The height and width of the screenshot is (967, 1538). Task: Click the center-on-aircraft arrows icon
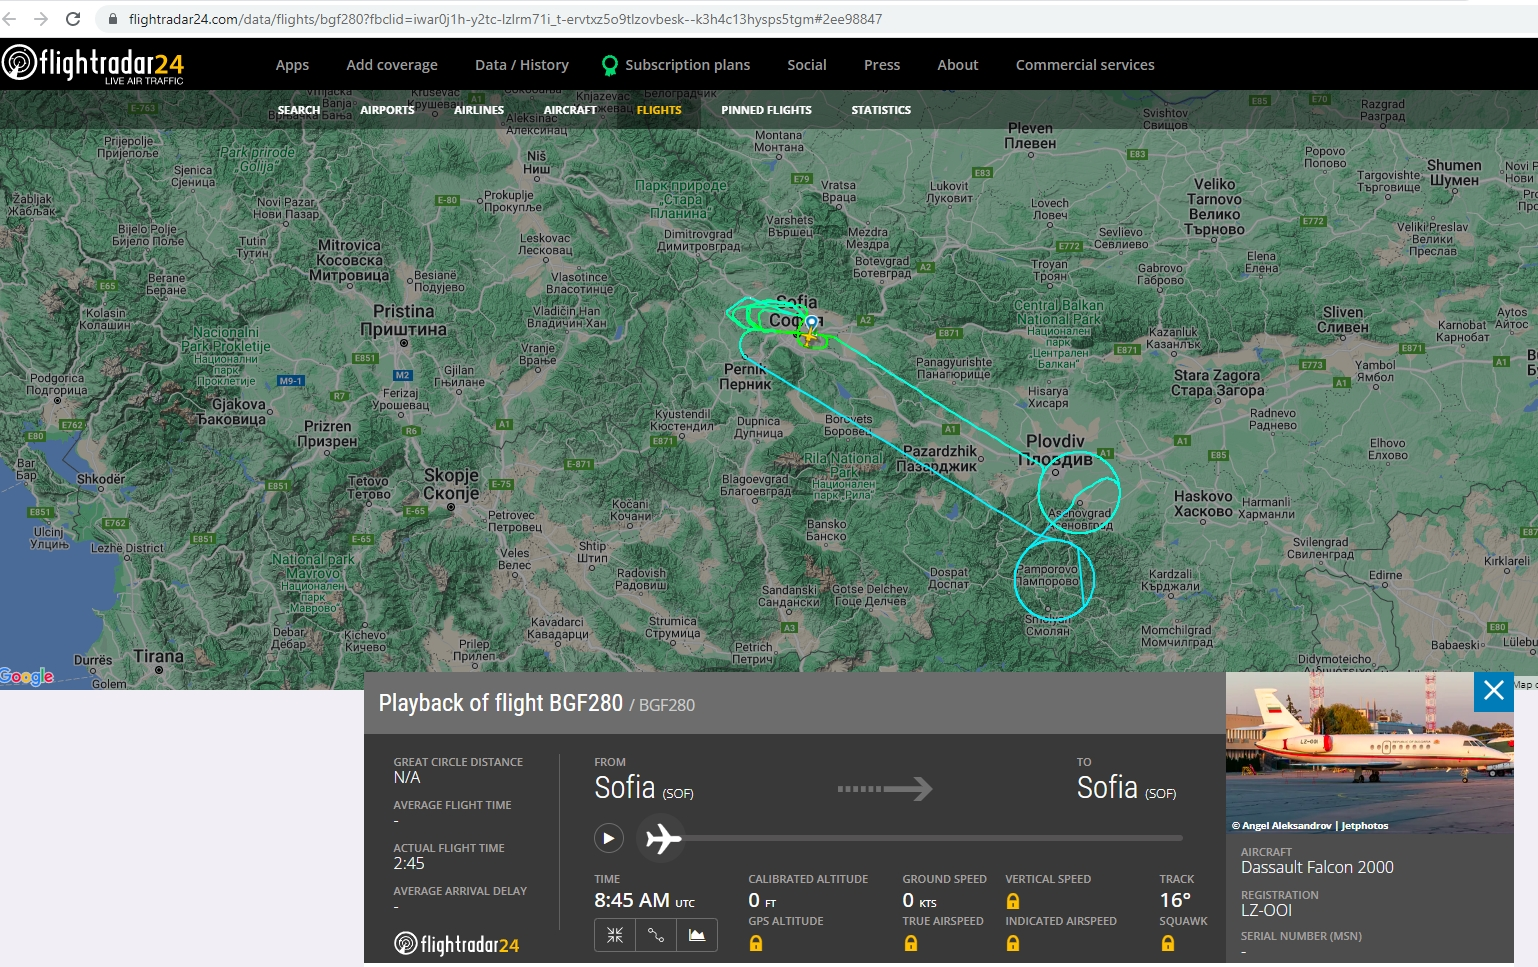click(615, 935)
